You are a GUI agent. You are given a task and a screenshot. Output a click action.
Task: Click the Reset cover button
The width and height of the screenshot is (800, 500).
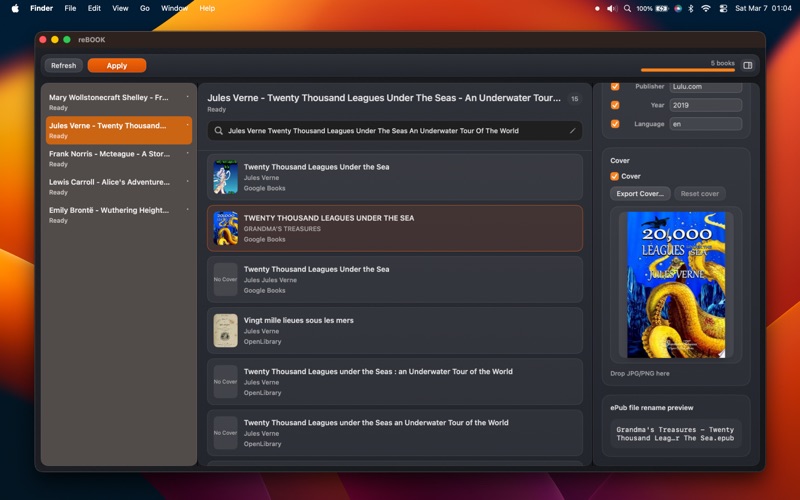pos(699,193)
